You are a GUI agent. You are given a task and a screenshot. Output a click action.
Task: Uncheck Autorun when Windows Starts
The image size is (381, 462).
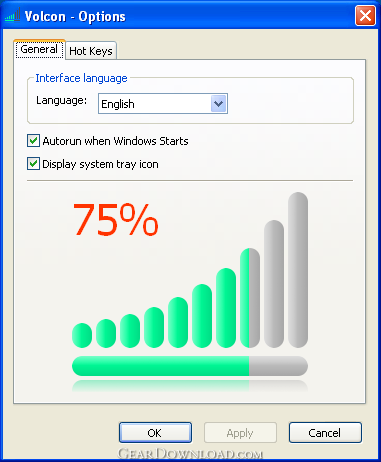(x=33, y=141)
